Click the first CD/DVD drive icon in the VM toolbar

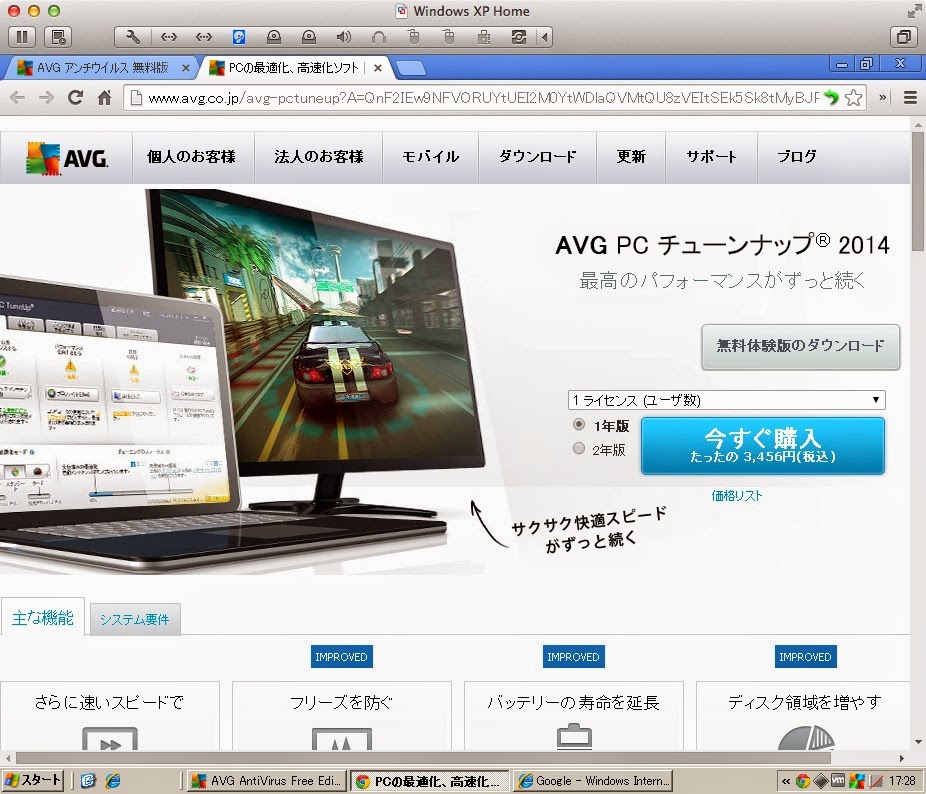coord(273,37)
